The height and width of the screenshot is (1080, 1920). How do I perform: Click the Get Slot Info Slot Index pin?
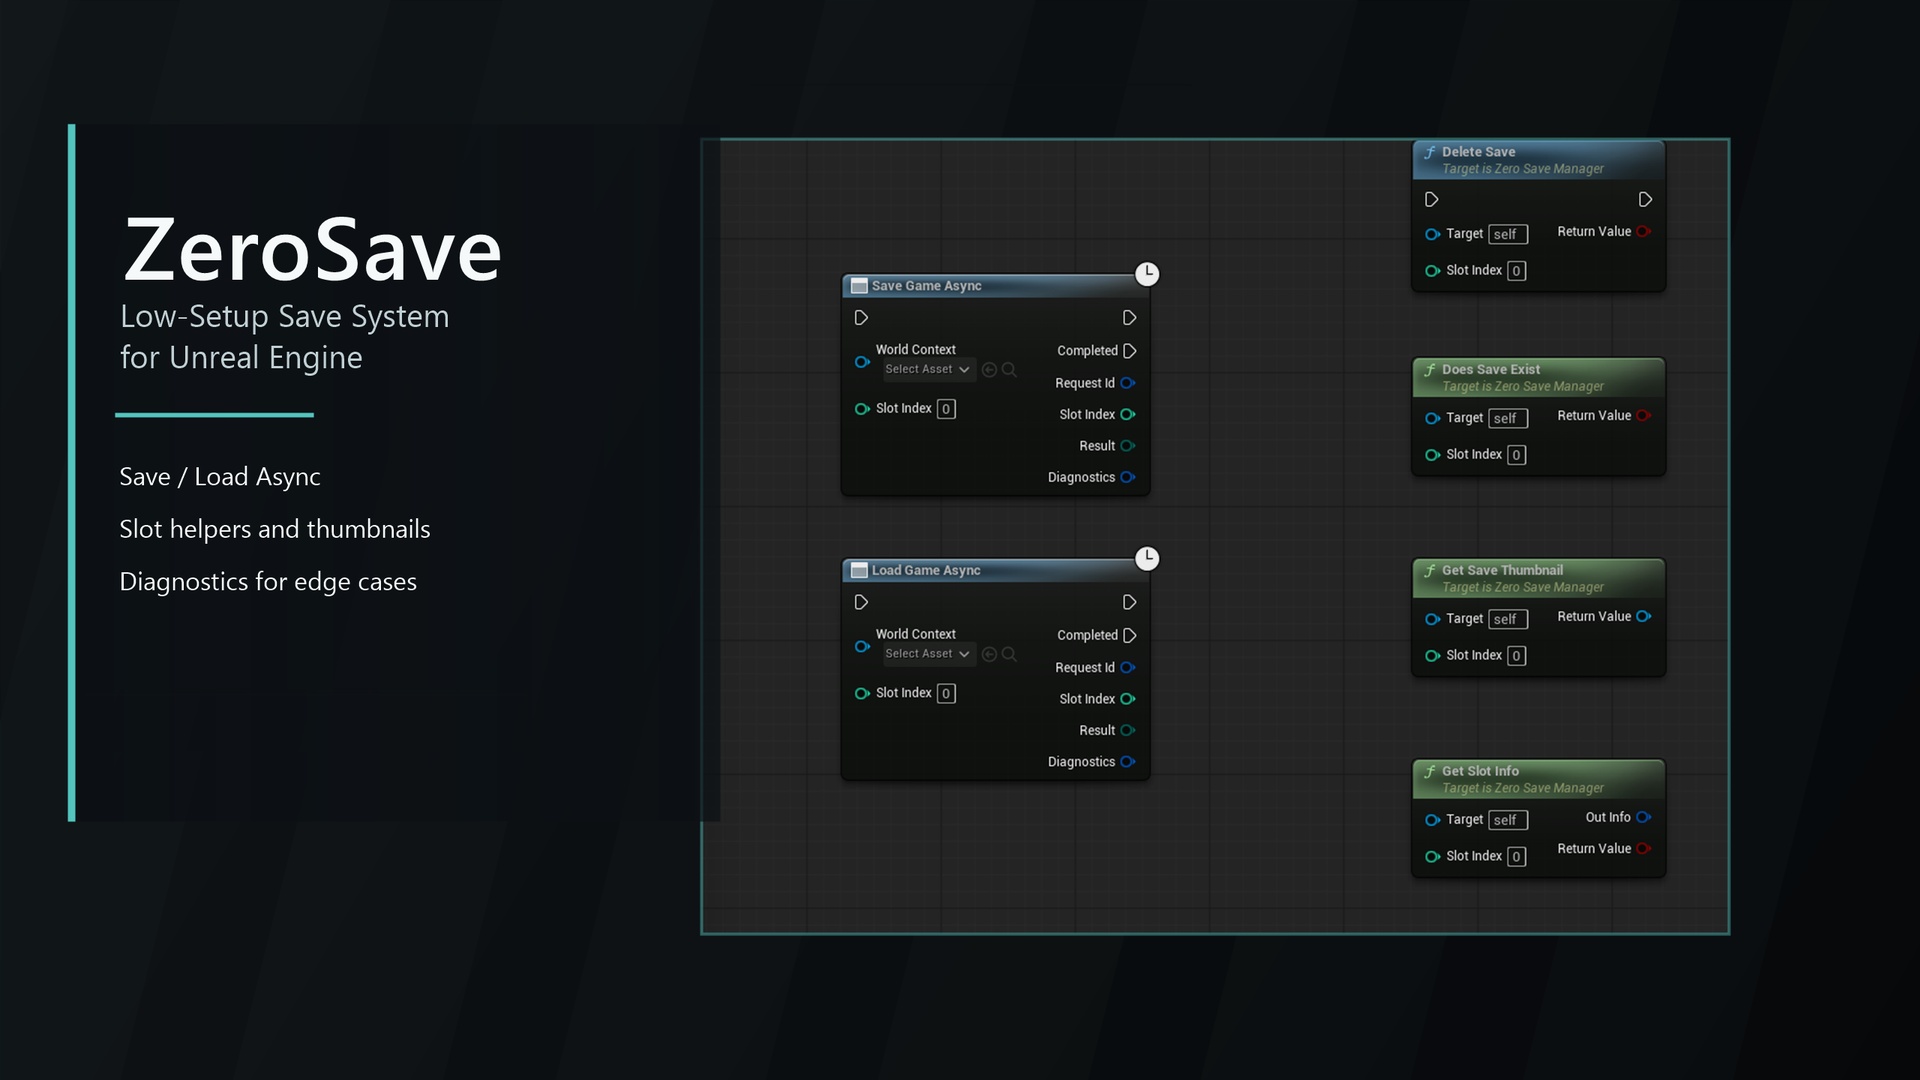coord(1432,857)
